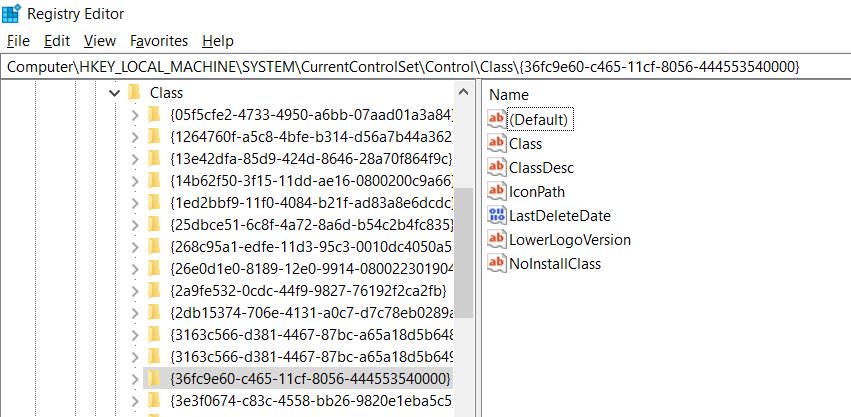Select the ClassDesc value name

pos(541,168)
